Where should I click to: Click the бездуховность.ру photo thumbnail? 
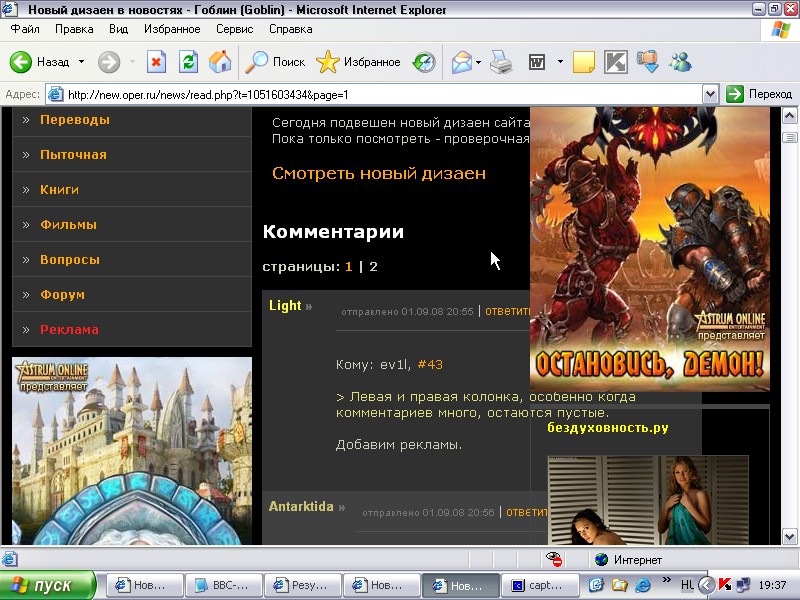pos(648,500)
